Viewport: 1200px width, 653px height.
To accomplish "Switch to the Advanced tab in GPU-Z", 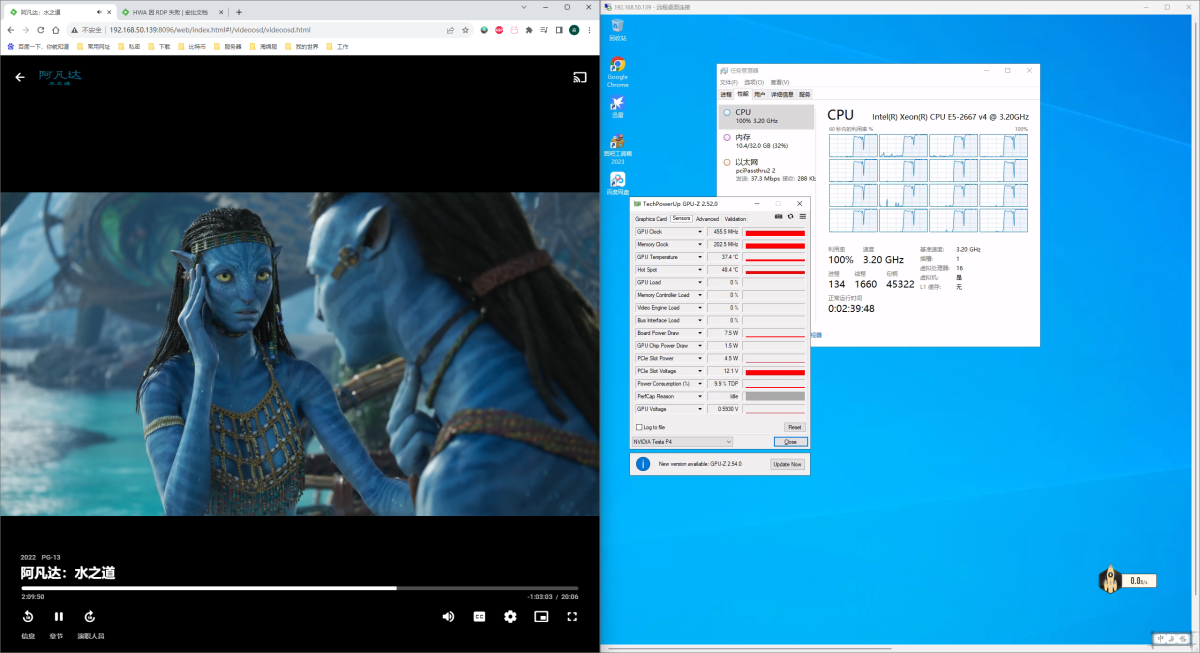I will (707, 218).
